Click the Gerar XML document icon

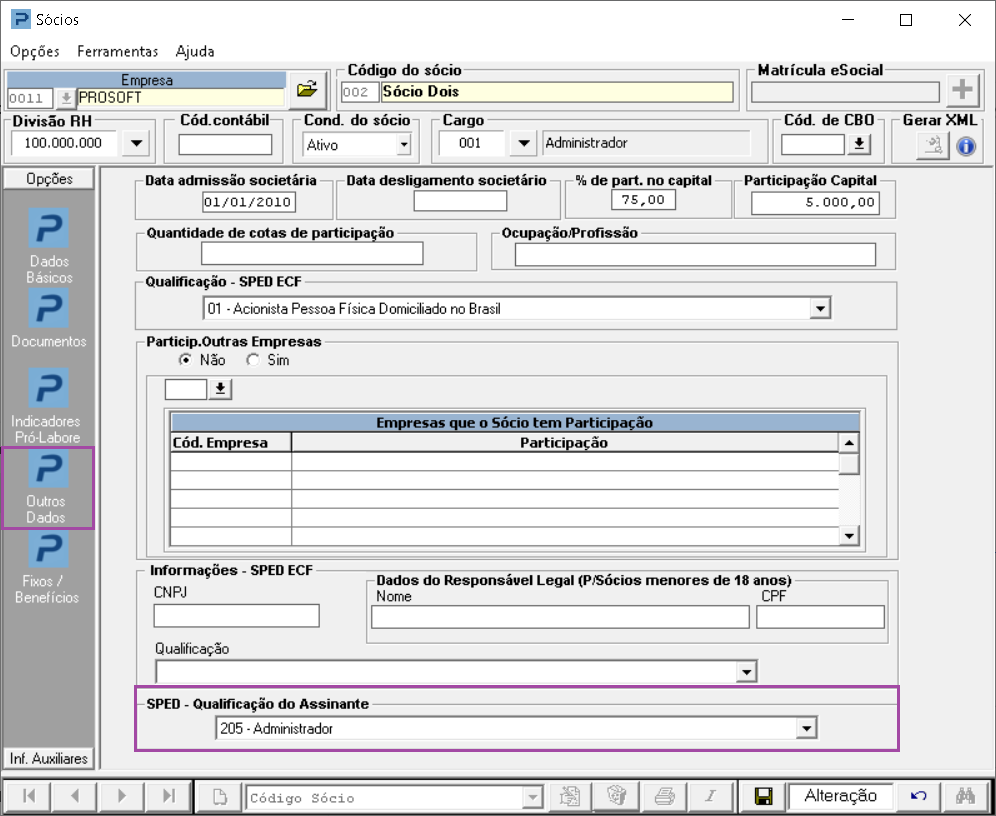tap(933, 146)
